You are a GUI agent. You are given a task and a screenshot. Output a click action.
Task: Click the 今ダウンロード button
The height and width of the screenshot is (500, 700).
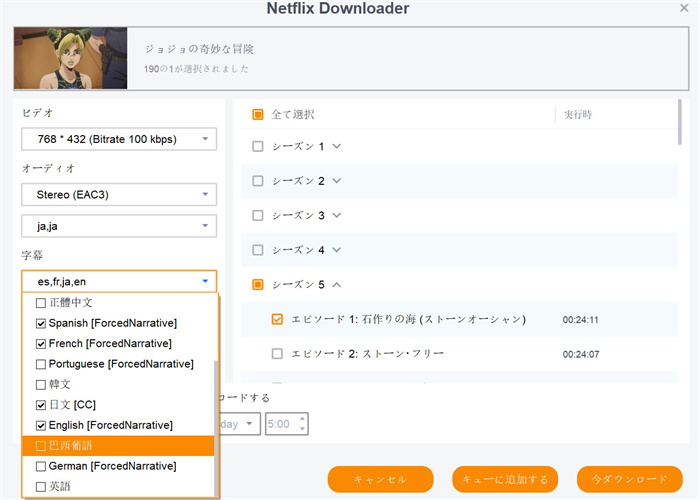coord(629,479)
